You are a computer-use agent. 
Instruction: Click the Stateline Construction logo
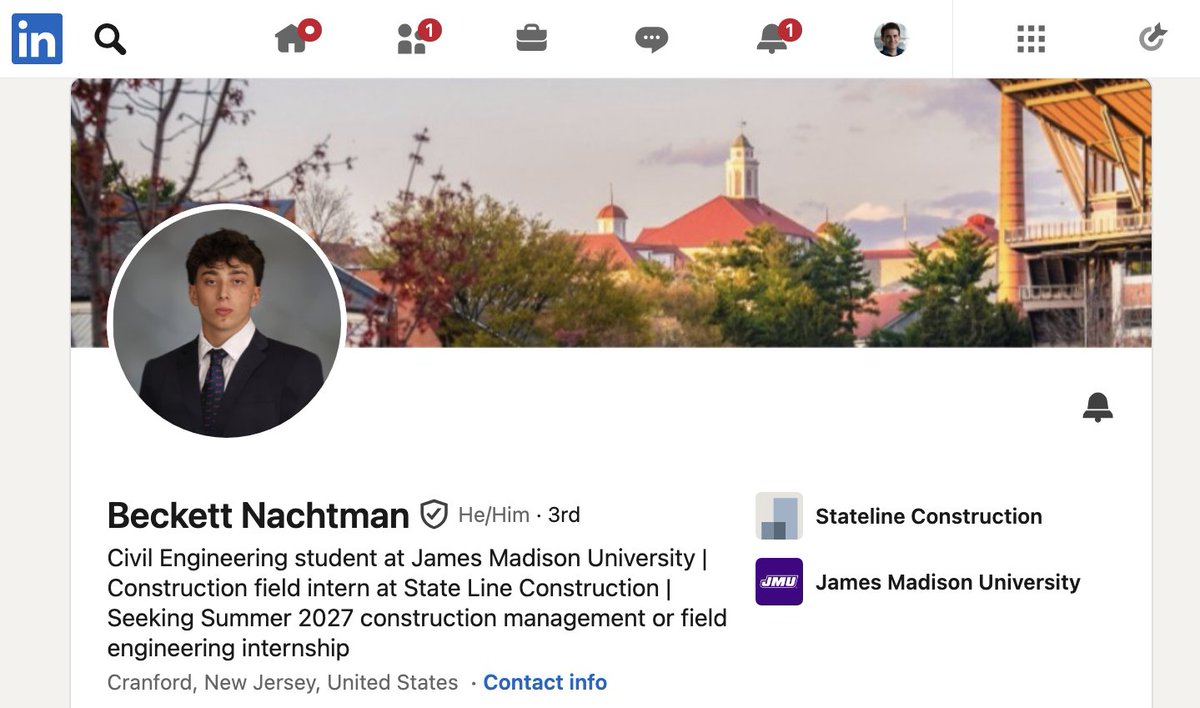(779, 516)
